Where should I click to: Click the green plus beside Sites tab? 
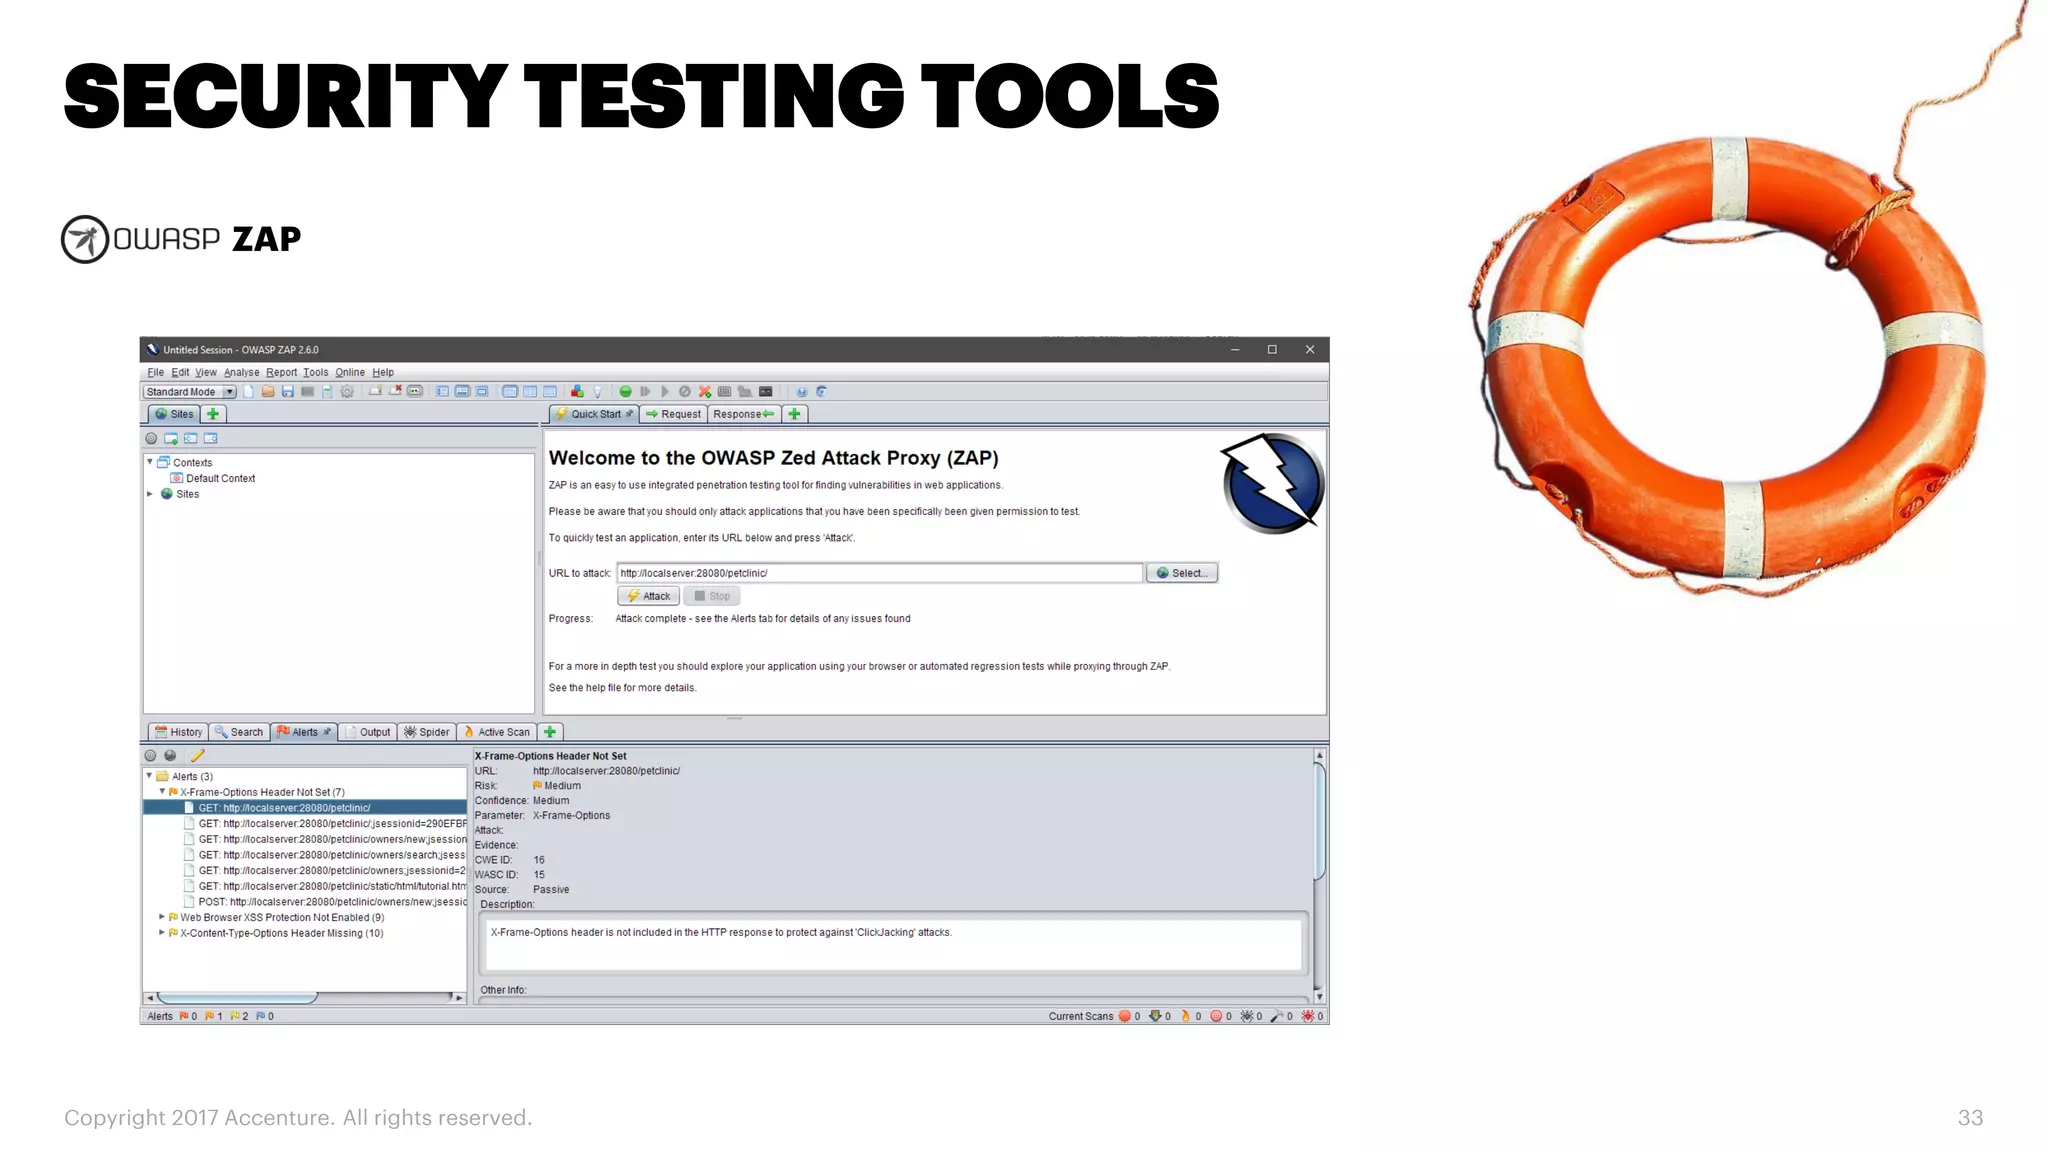click(213, 414)
